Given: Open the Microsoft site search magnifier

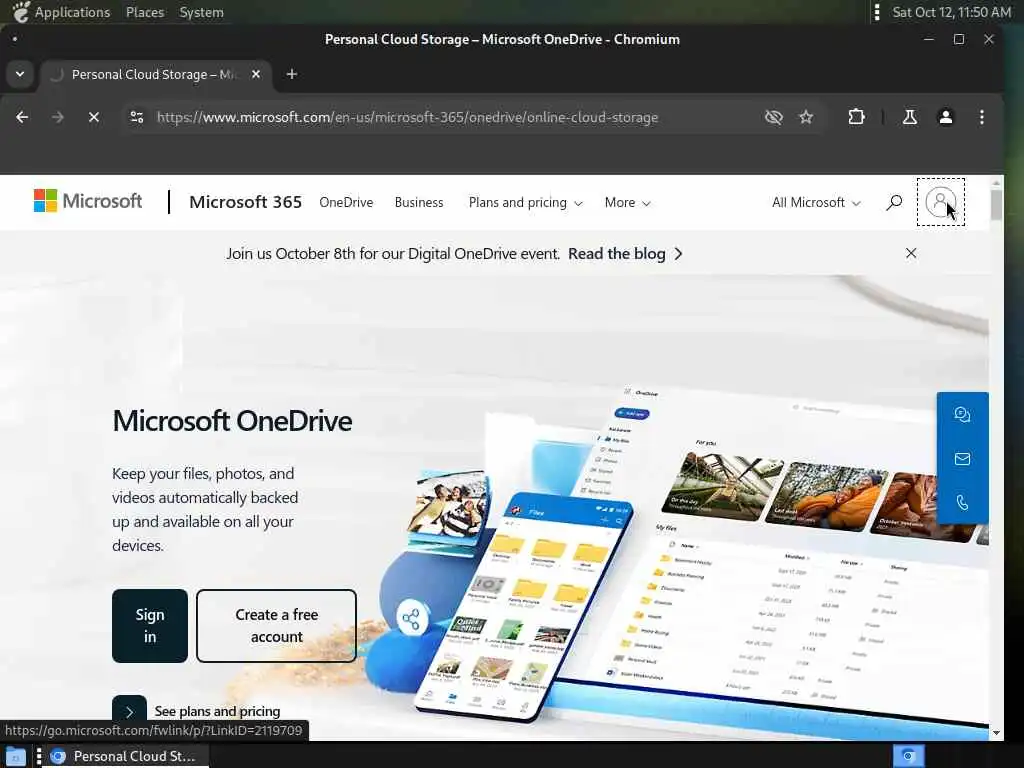Looking at the screenshot, I should click(x=894, y=202).
